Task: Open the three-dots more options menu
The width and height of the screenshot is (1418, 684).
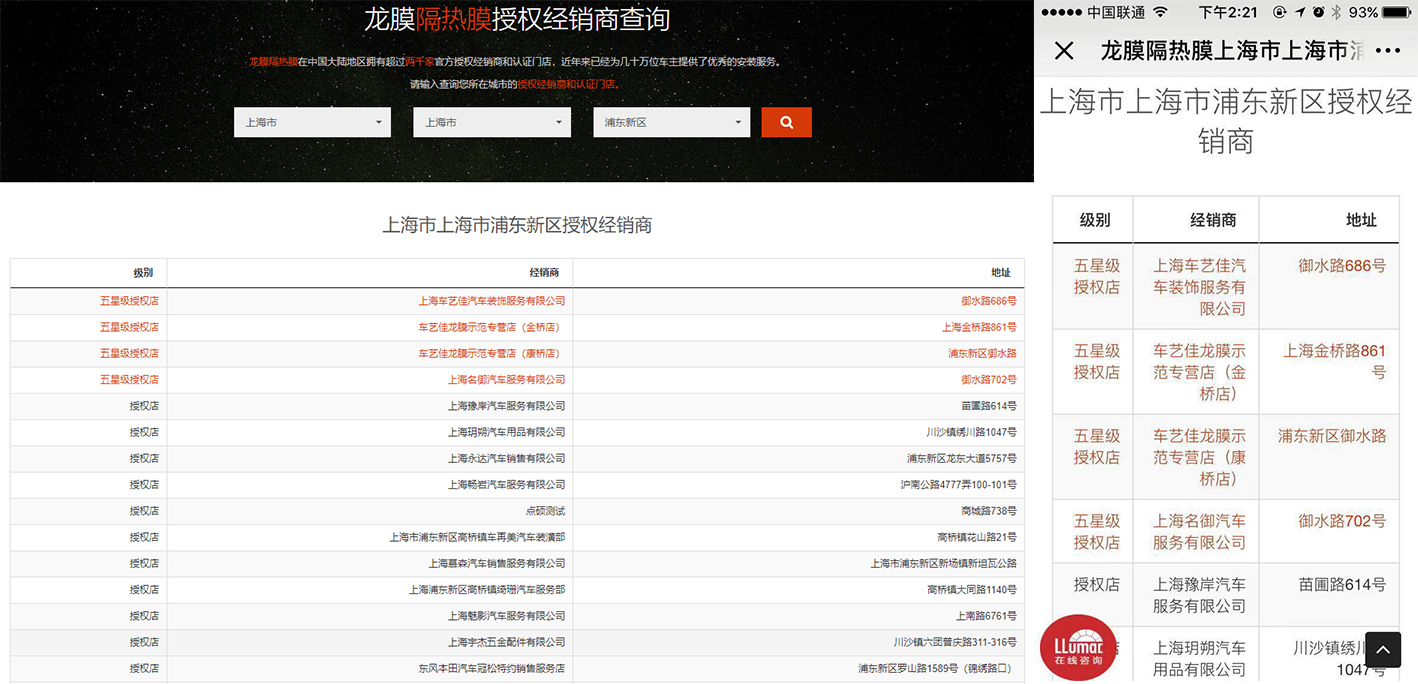Action: click(x=1388, y=51)
